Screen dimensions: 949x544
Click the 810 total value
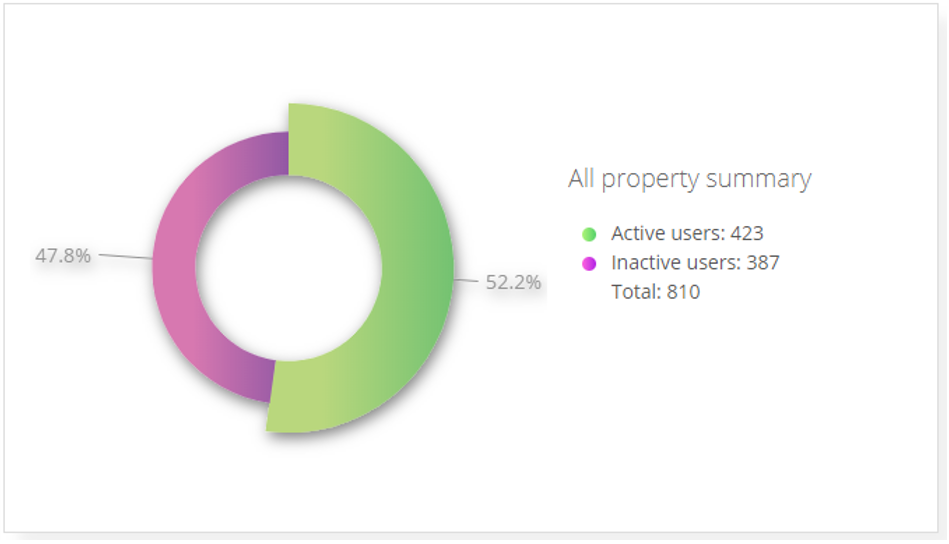(x=683, y=292)
